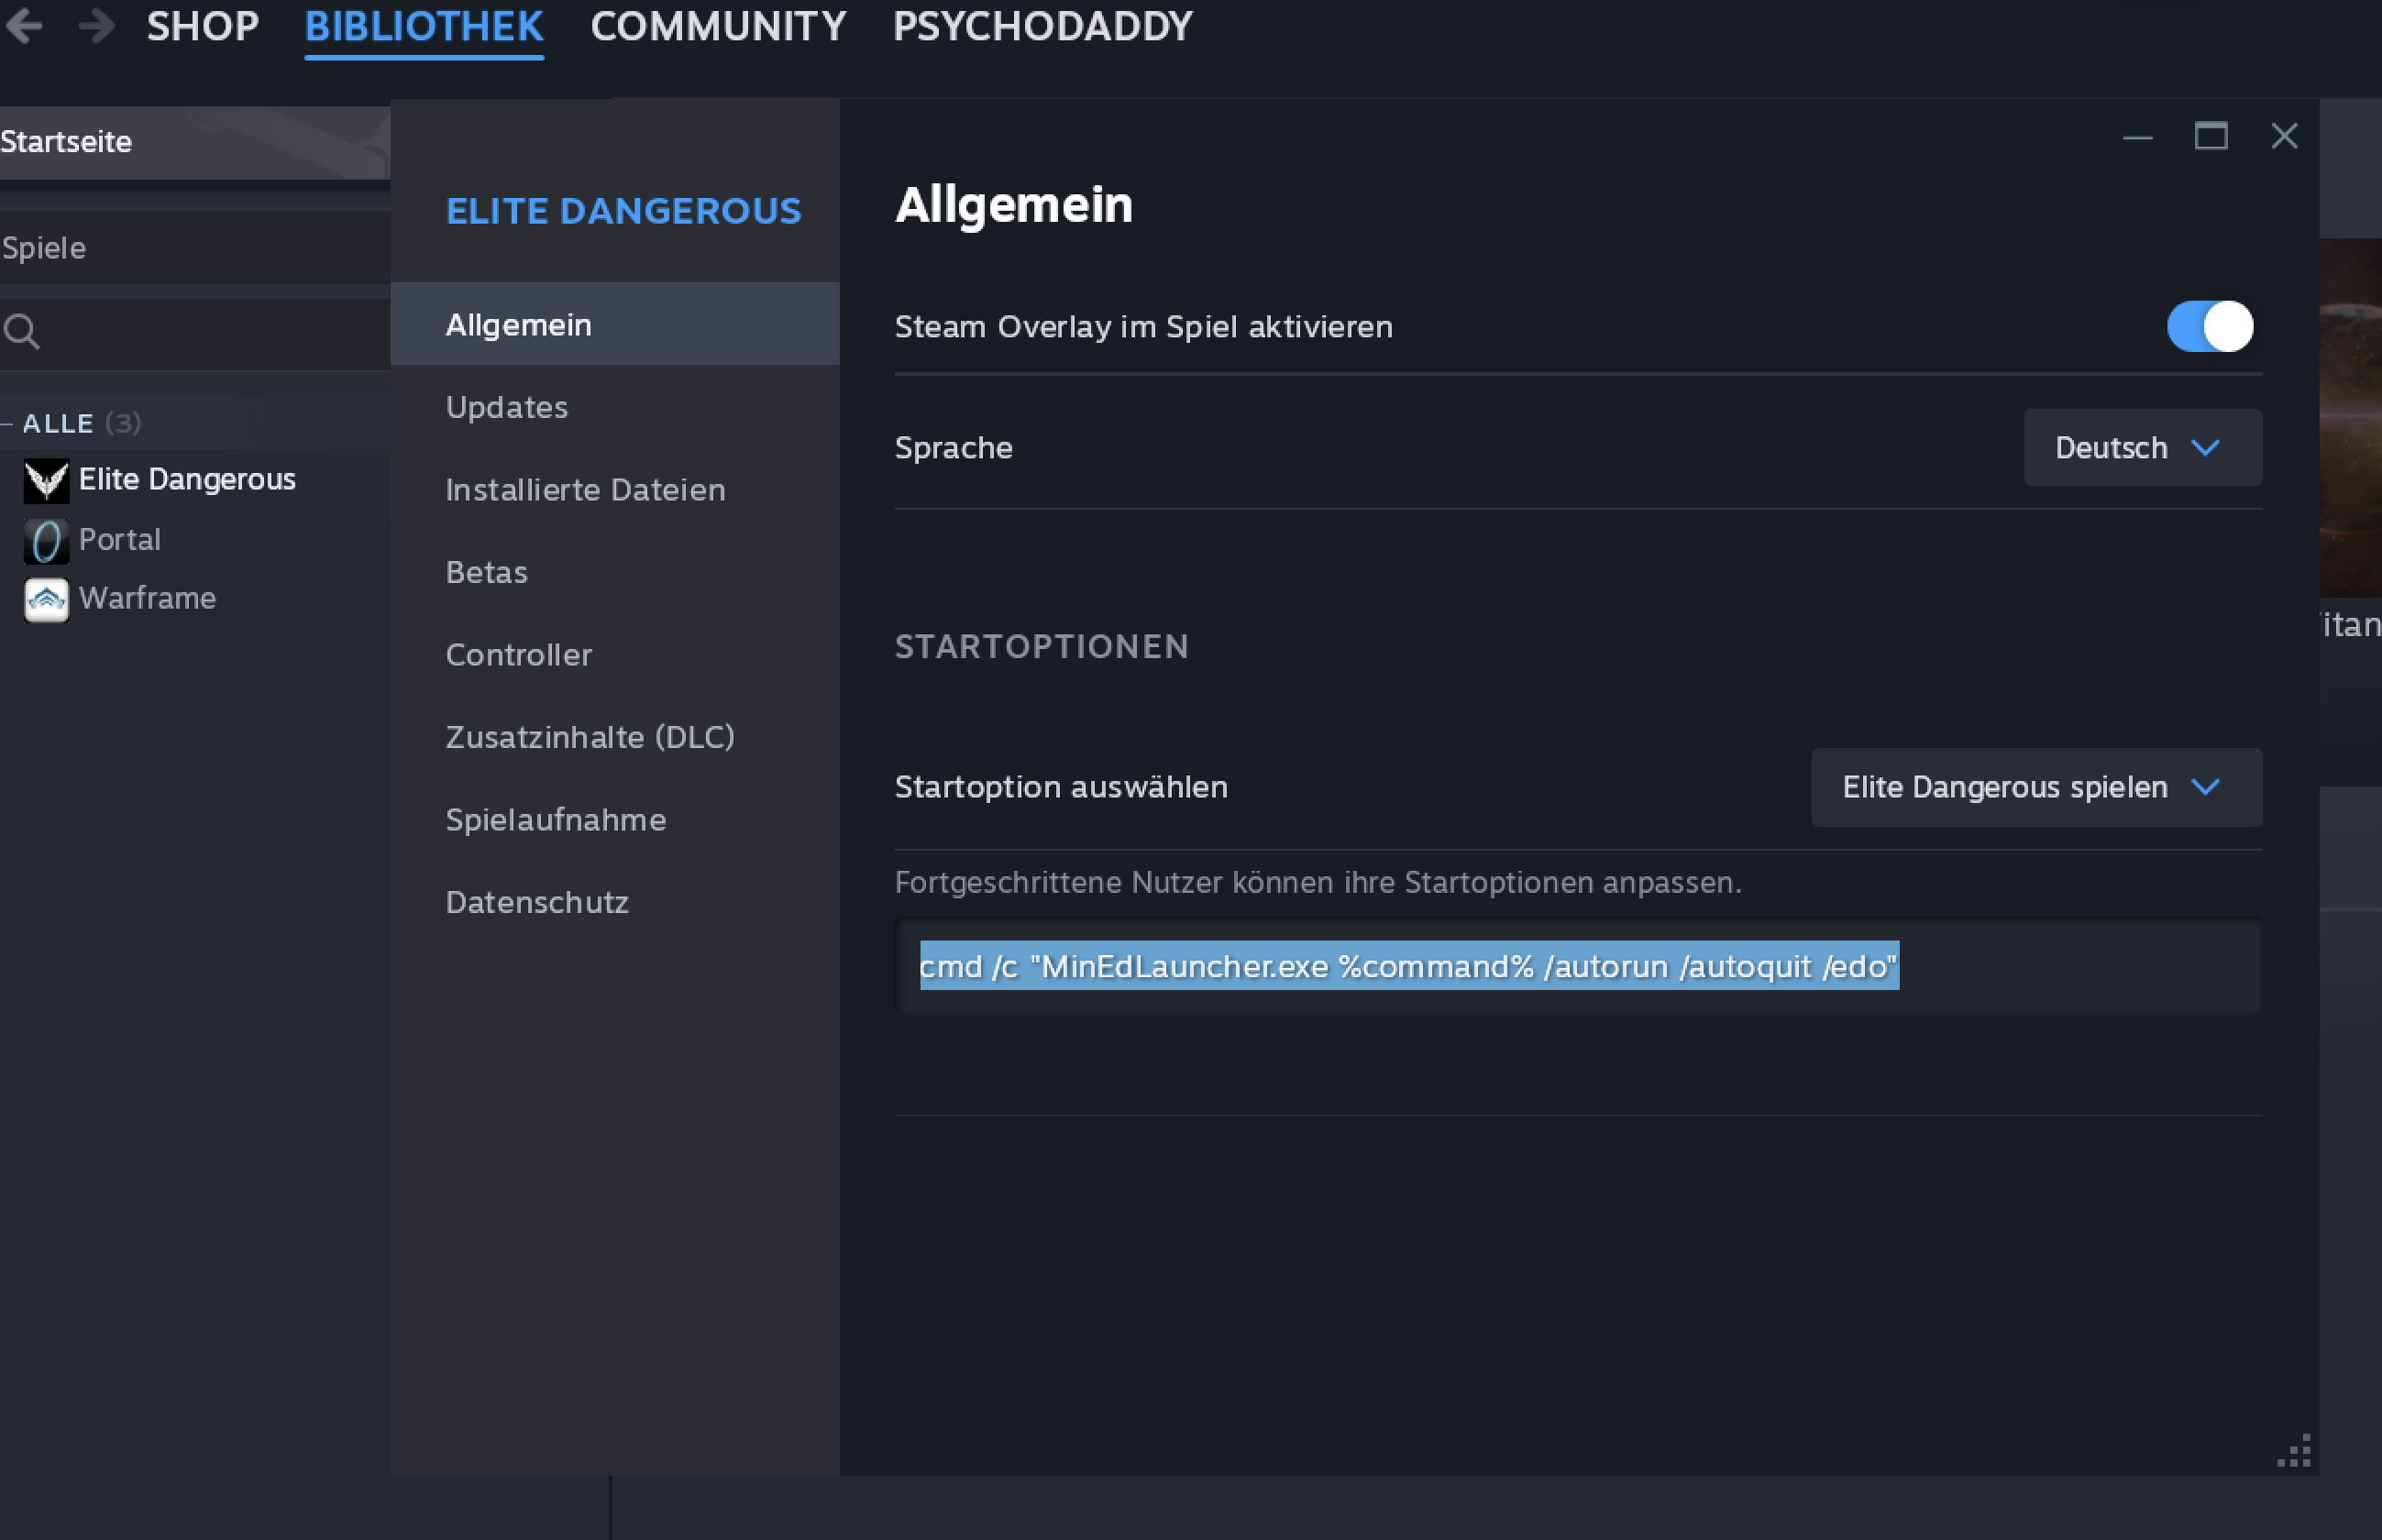The width and height of the screenshot is (2382, 1540).
Task: Maximize the properties window
Action: [x=2210, y=135]
